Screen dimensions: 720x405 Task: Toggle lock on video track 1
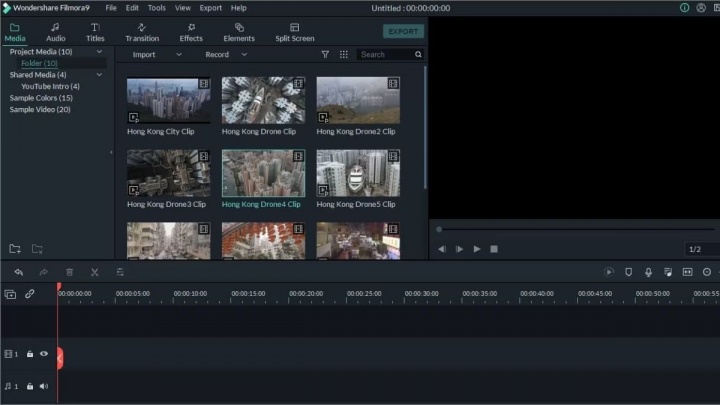pyautogui.click(x=30, y=354)
